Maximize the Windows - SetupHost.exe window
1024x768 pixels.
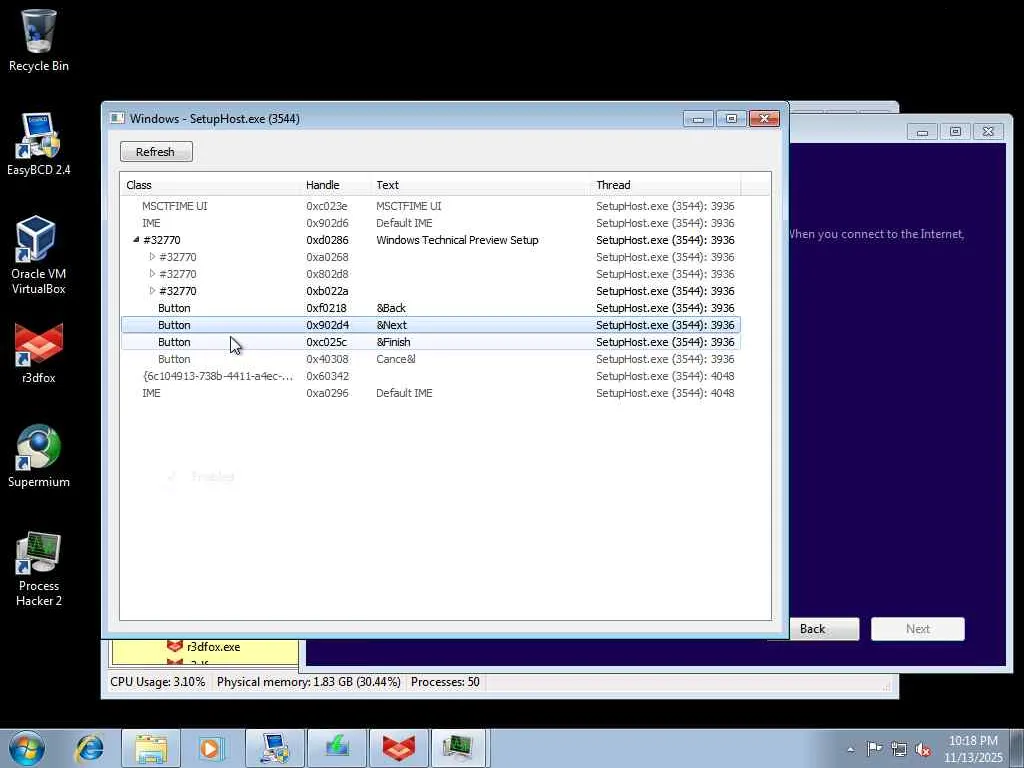[x=731, y=118]
